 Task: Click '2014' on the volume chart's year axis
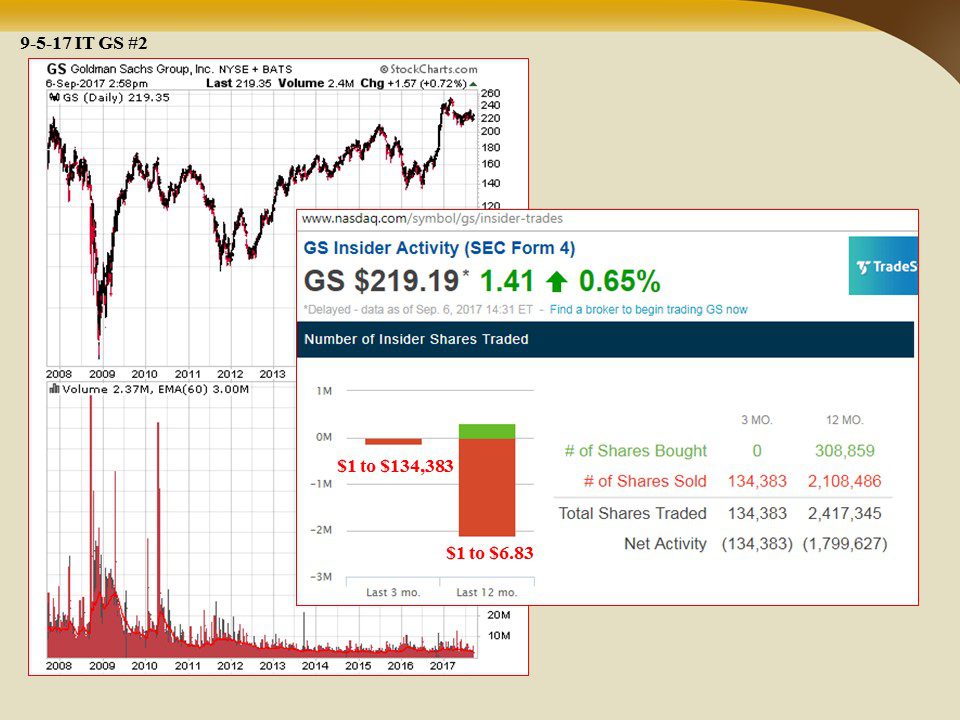pyautogui.click(x=315, y=666)
